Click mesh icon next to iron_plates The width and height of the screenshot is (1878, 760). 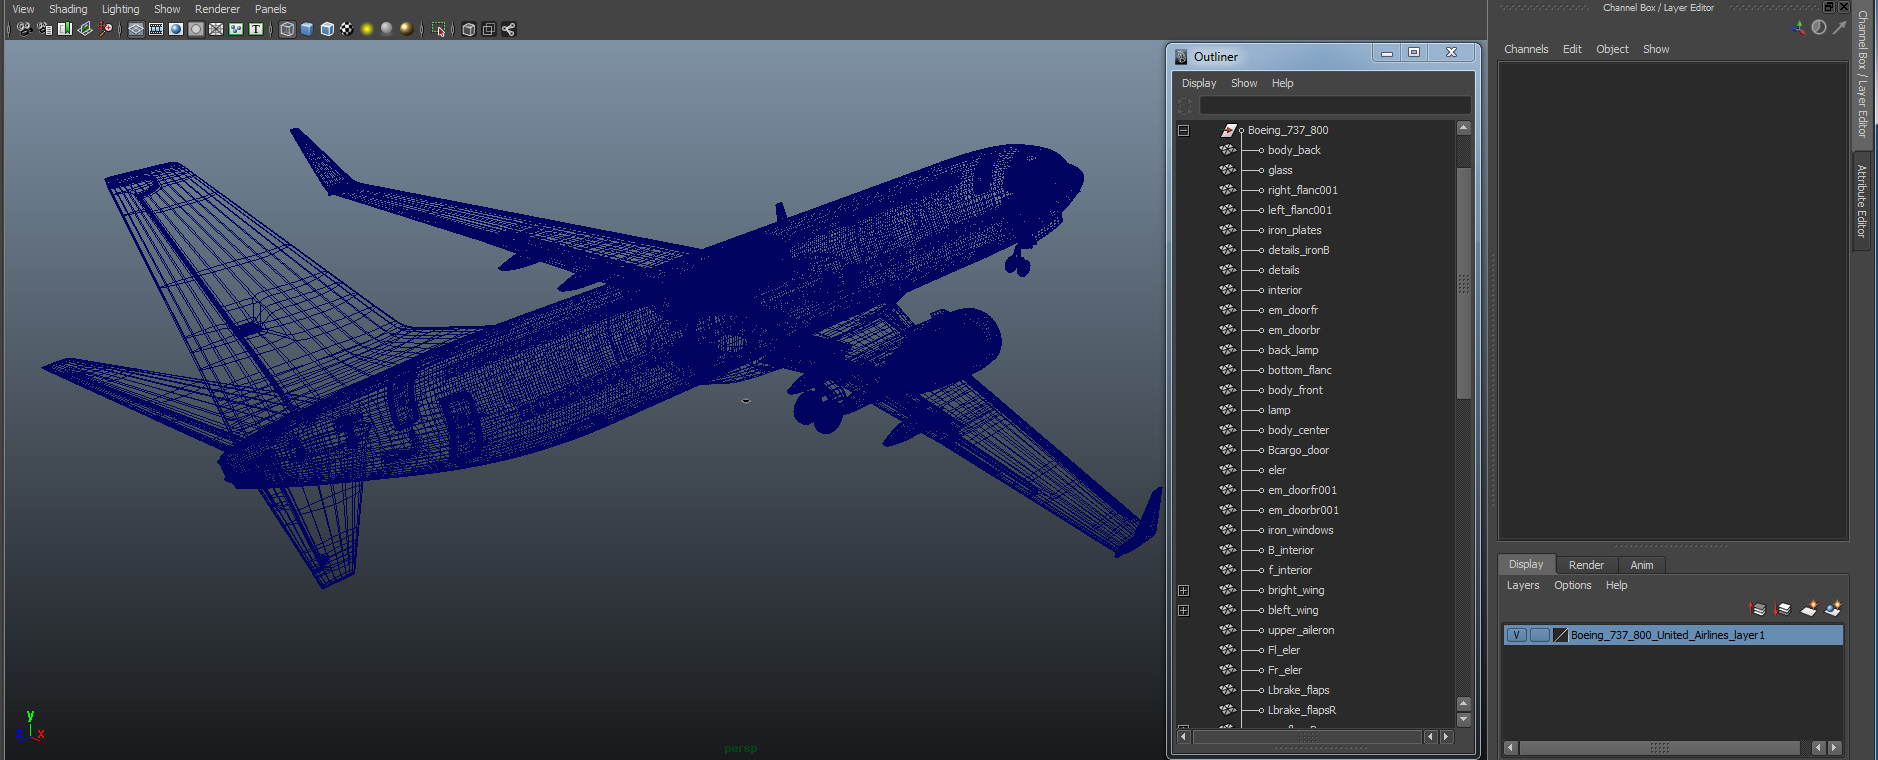click(x=1227, y=230)
